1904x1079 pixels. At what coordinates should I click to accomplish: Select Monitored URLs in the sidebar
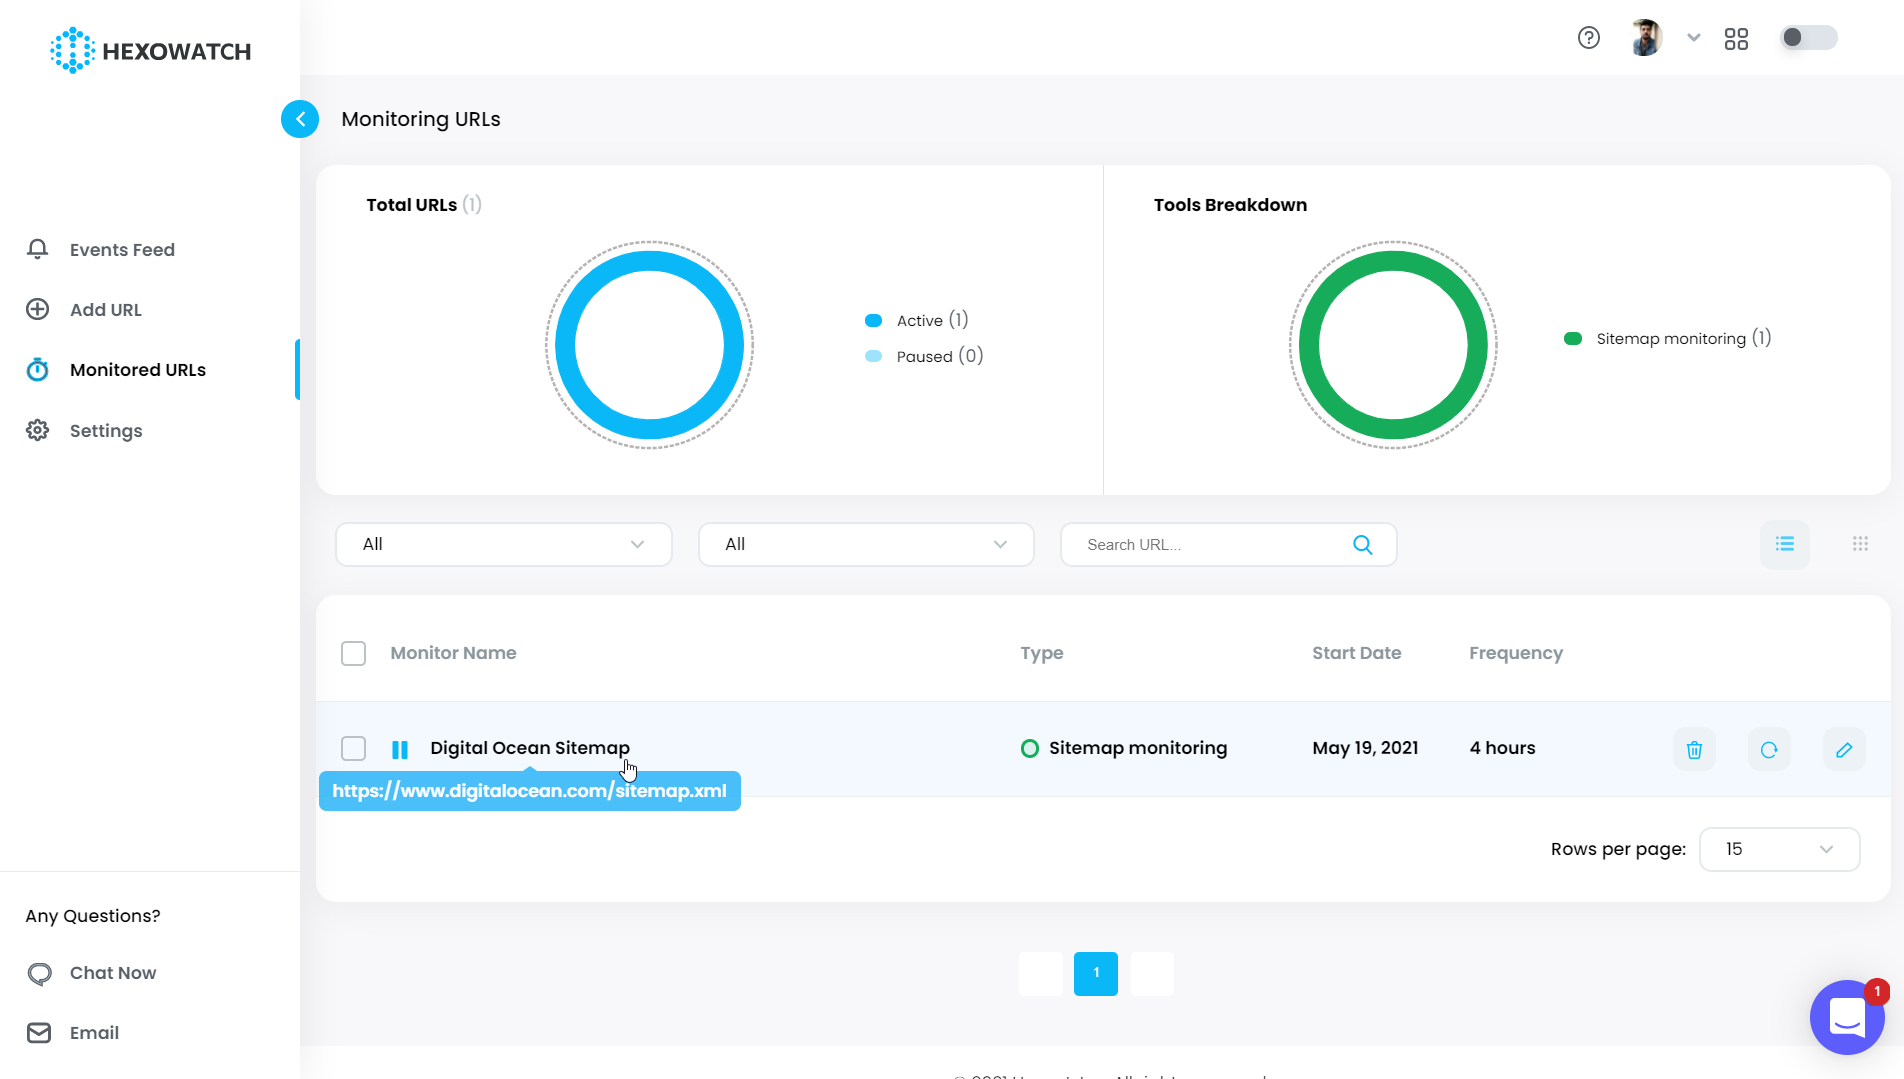click(138, 370)
